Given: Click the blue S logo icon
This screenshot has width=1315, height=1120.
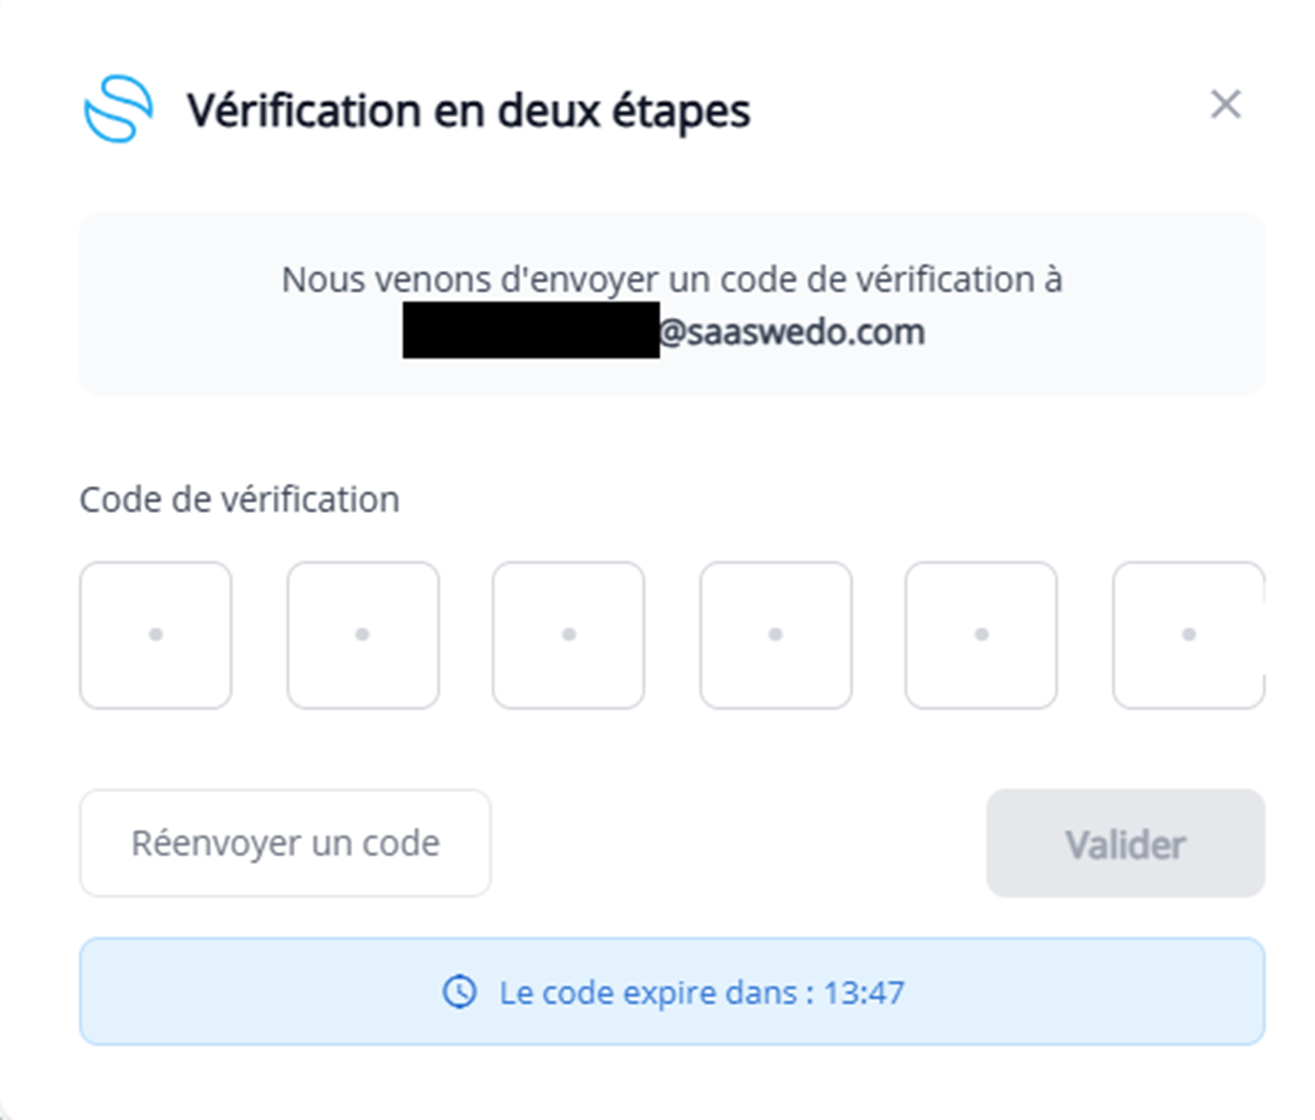Looking at the screenshot, I should pos(119,109).
